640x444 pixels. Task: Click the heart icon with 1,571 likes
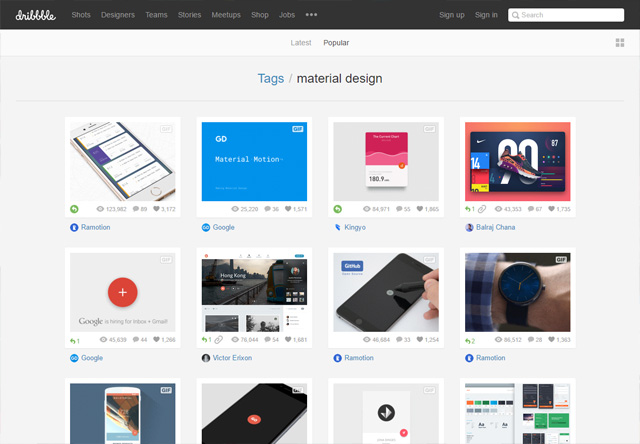click(288, 209)
